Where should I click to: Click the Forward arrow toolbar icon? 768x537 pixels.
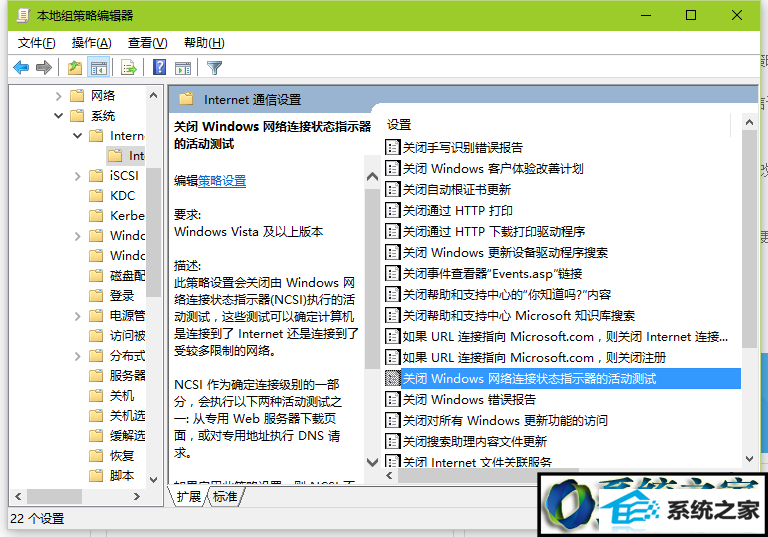(x=44, y=67)
